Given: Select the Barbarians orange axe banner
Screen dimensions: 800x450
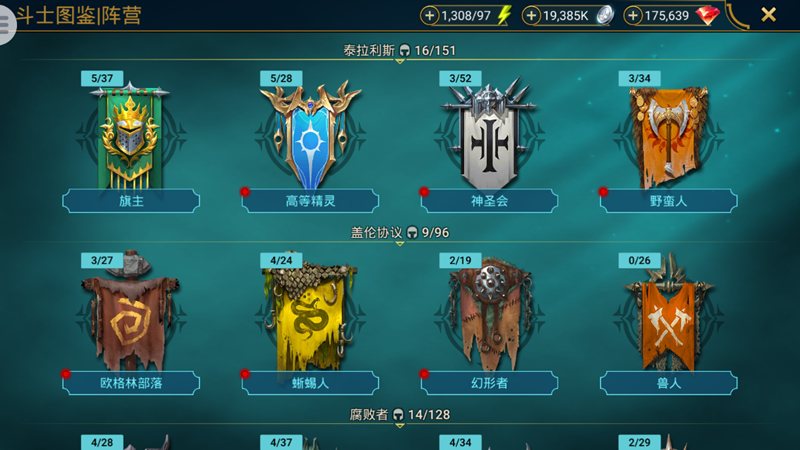Looking at the screenshot, I should pyautogui.click(x=668, y=137).
